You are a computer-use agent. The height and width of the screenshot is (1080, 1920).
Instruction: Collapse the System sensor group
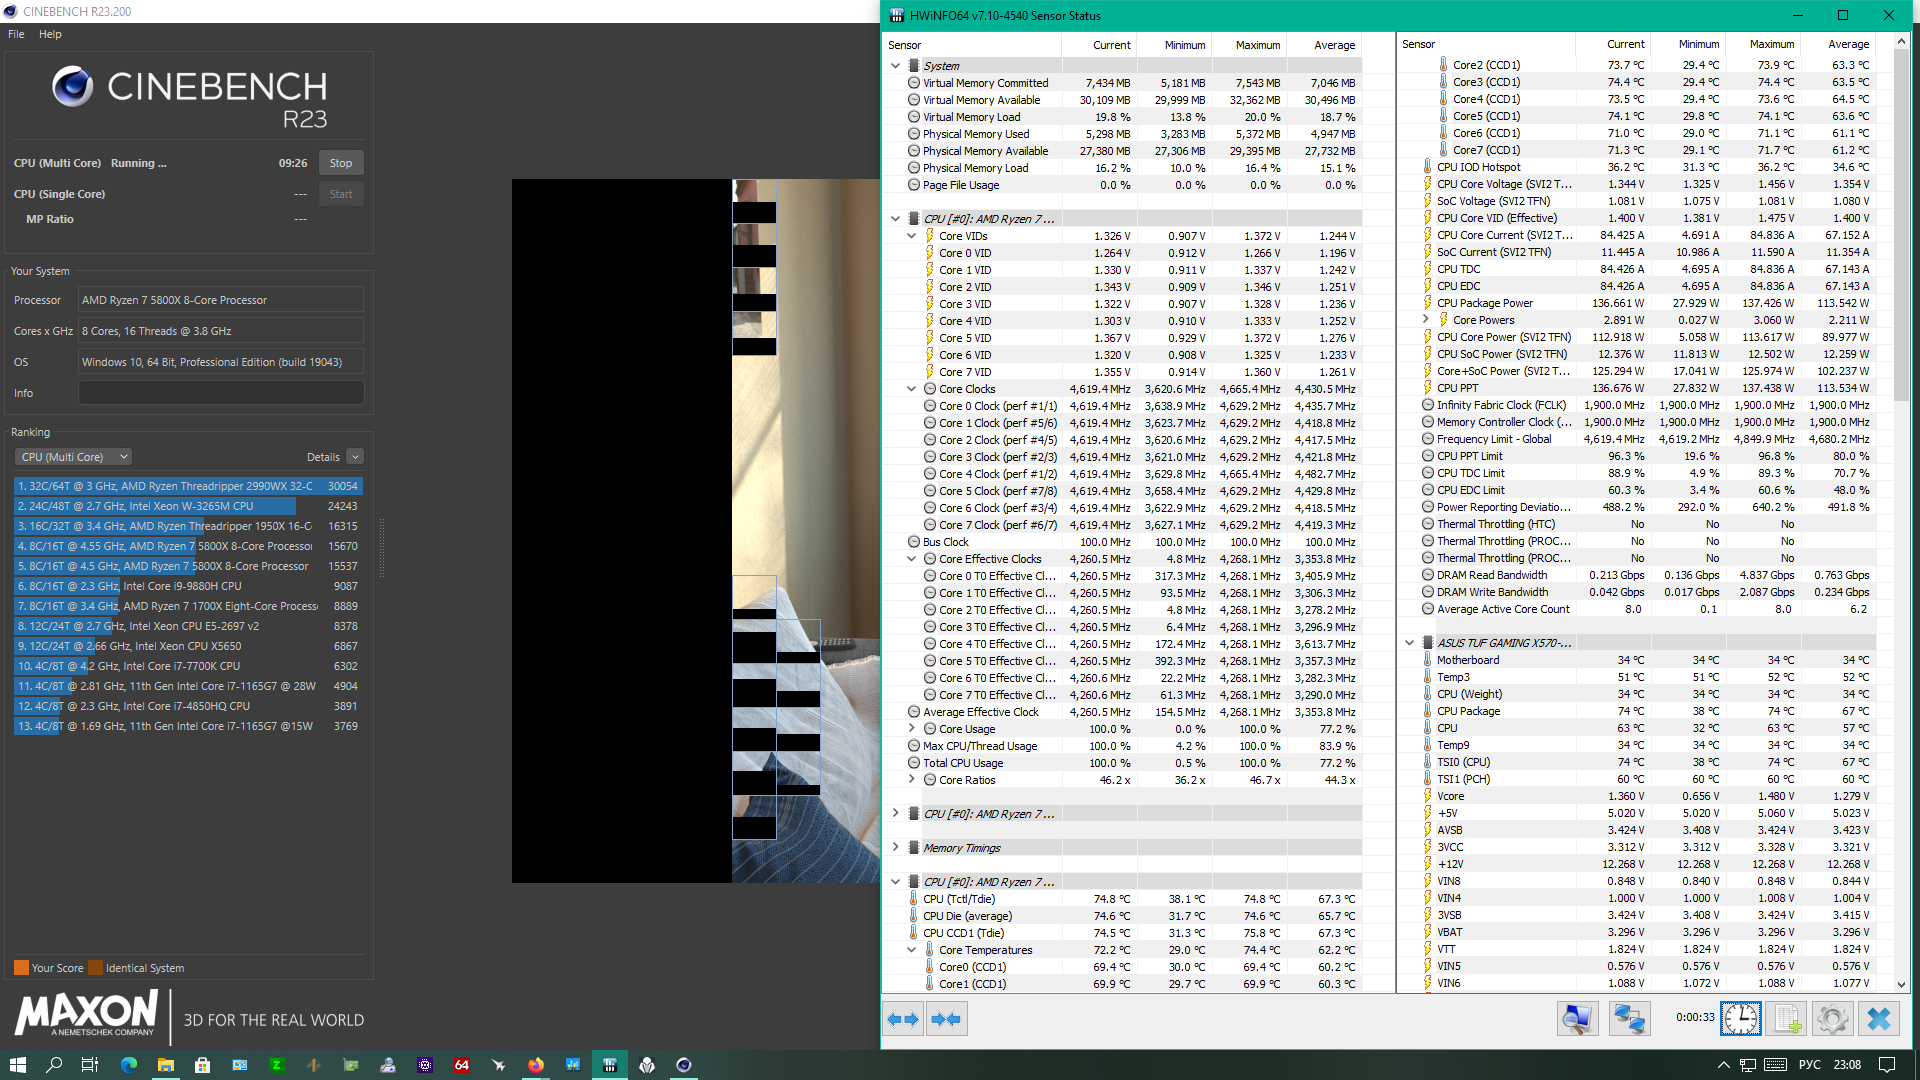point(895,66)
